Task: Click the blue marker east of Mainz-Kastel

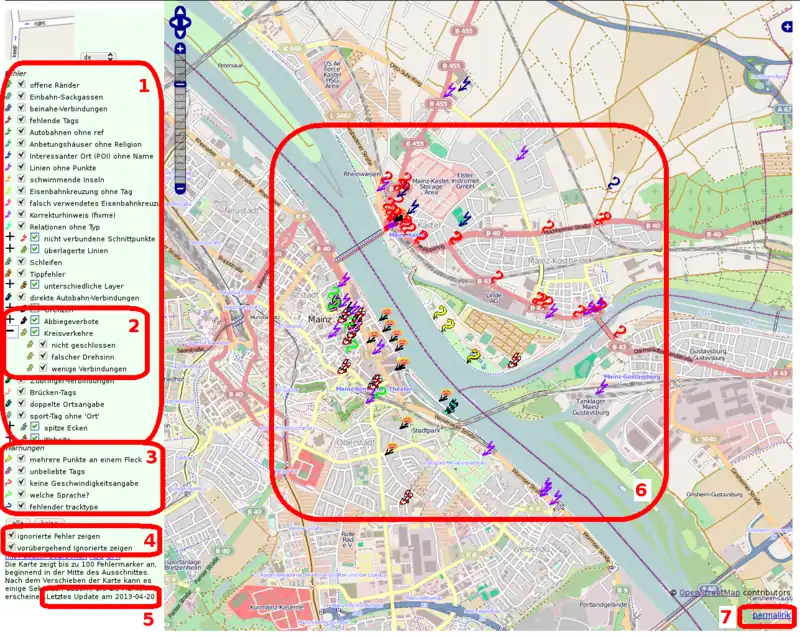Action: coord(614,182)
